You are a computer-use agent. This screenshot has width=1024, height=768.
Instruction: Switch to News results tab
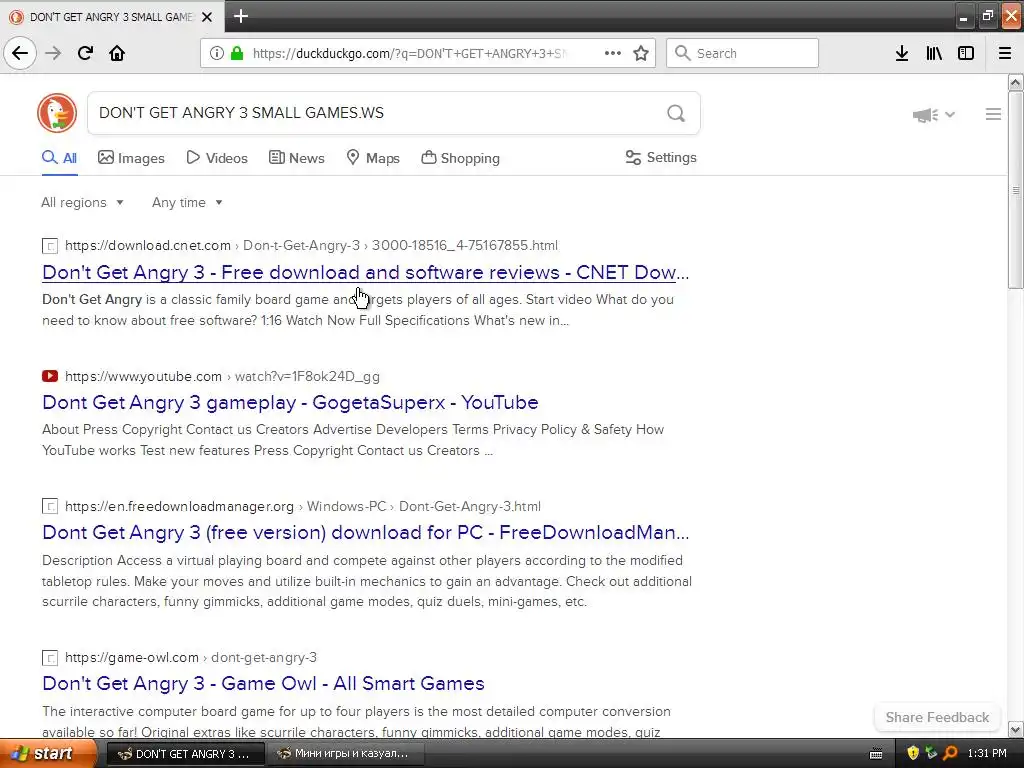296,158
